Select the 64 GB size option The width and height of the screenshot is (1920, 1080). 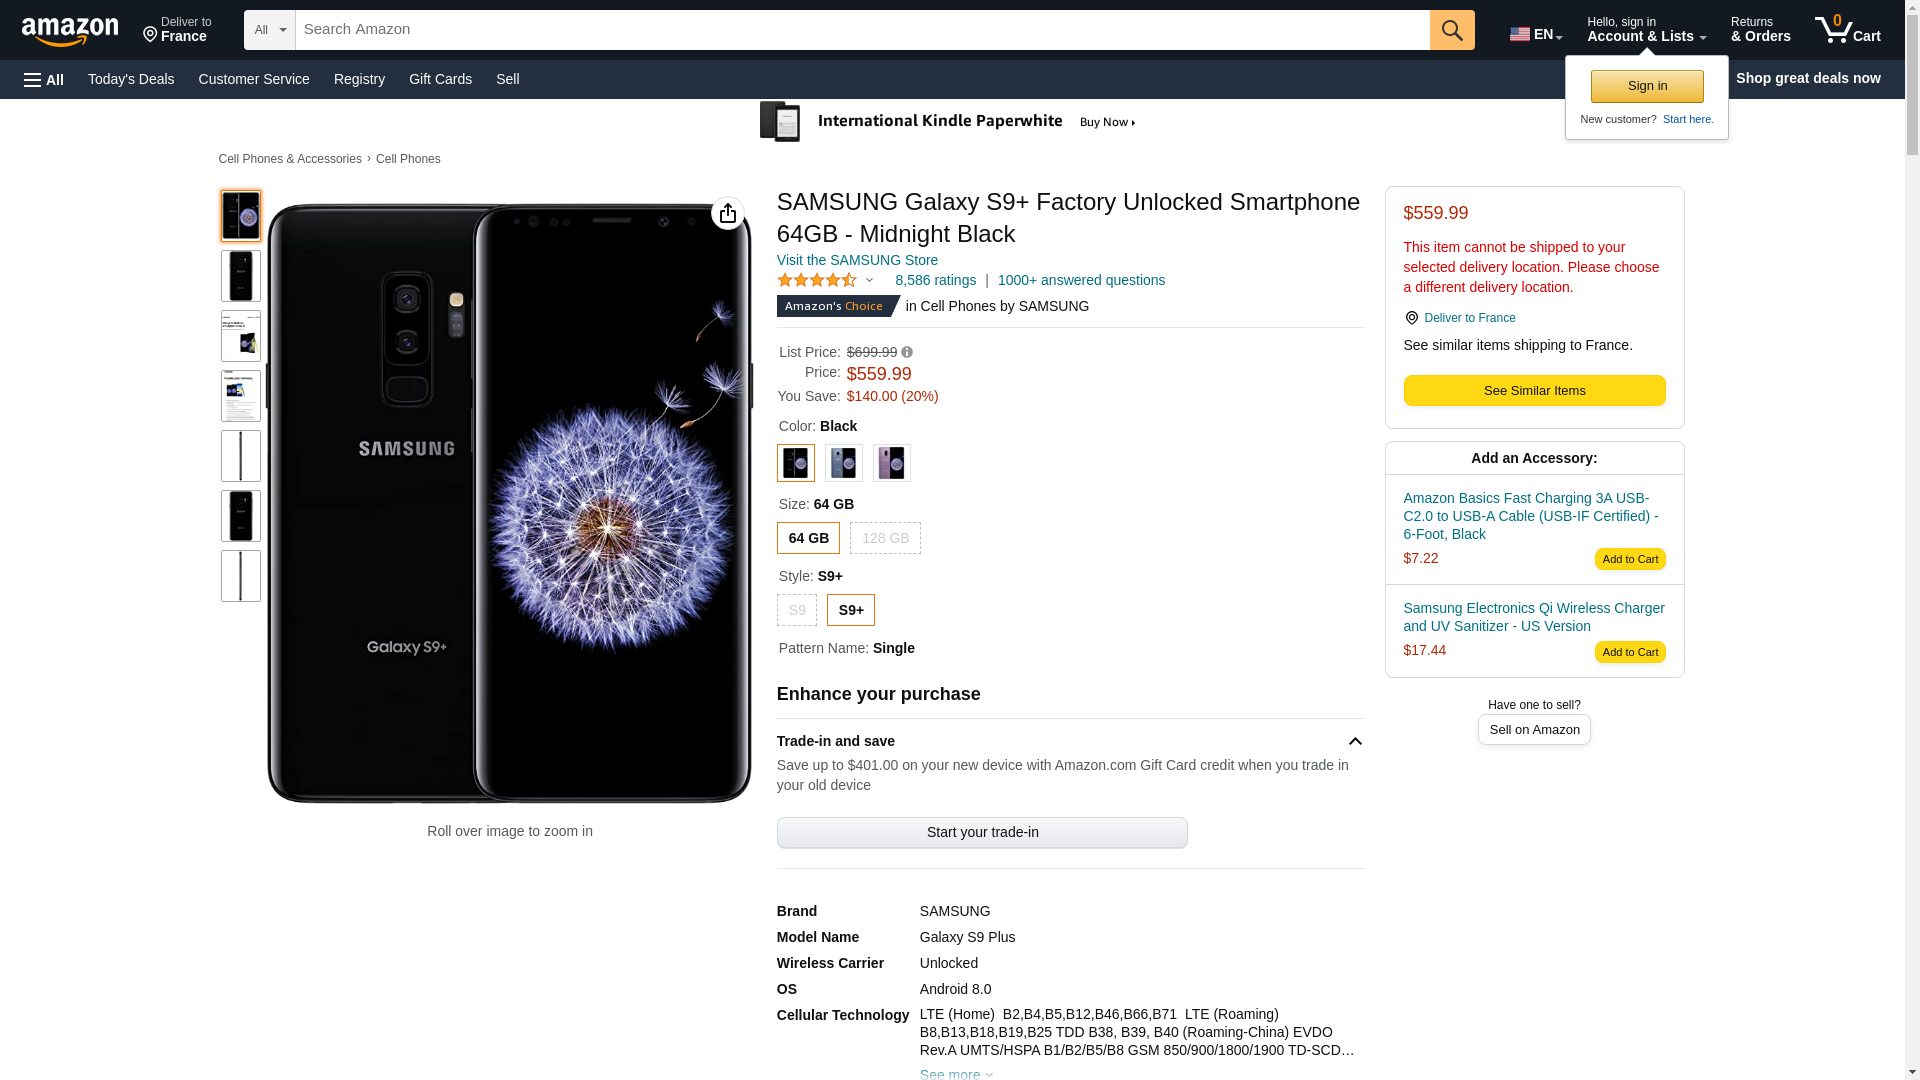(808, 538)
